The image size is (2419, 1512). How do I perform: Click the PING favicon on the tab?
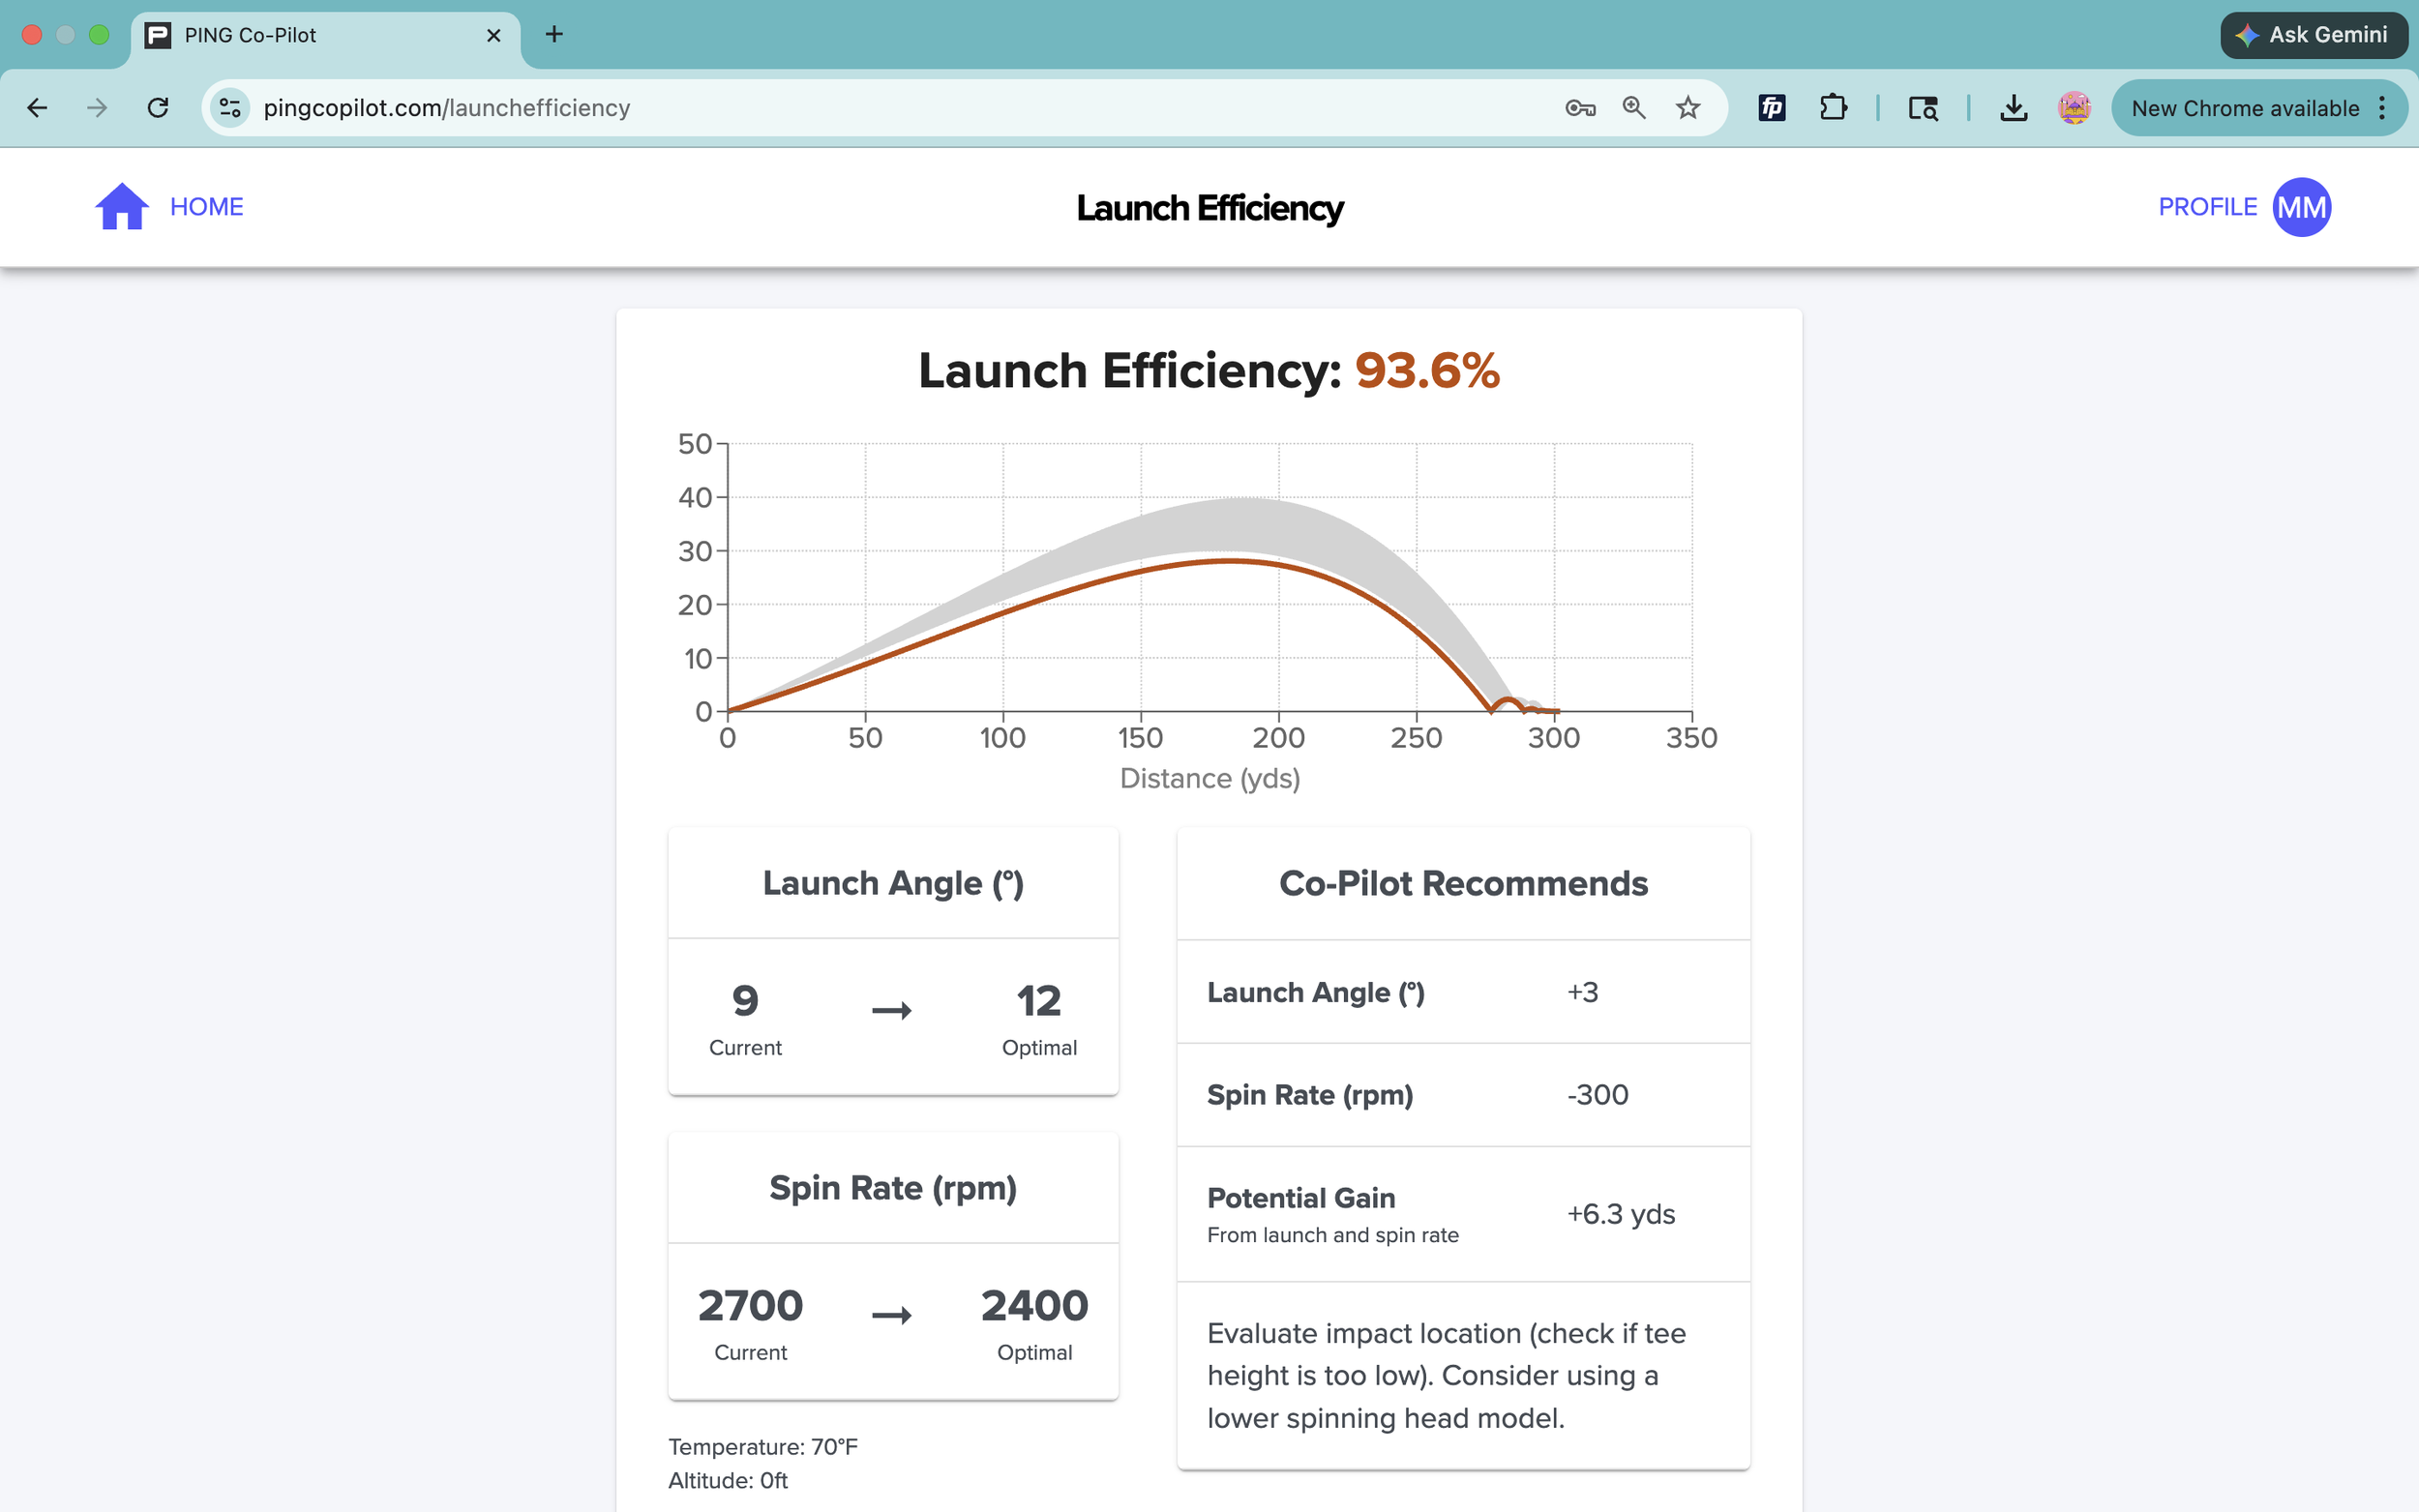[x=158, y=36]
